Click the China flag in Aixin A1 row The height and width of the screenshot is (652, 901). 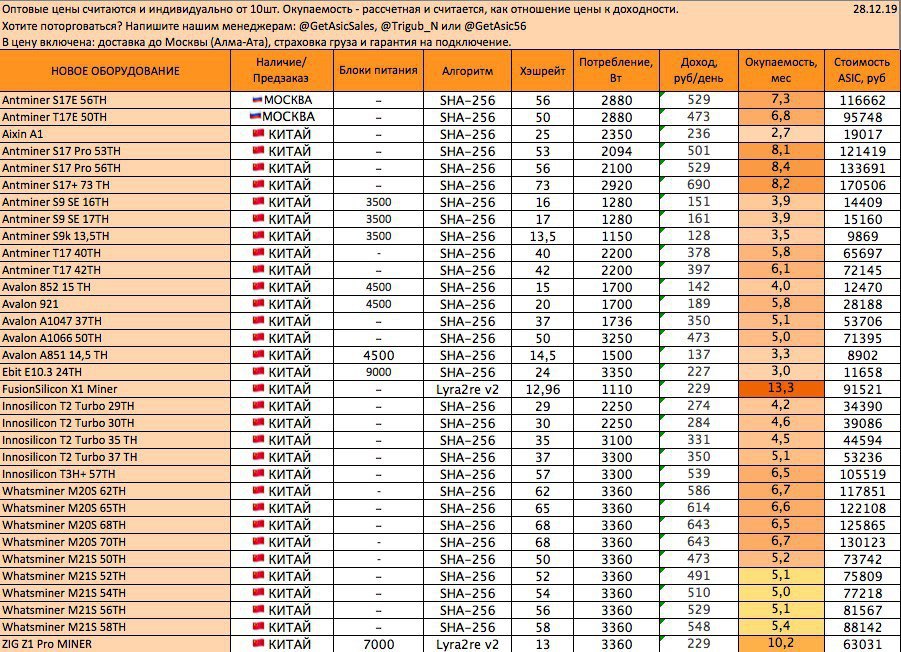click(259, 134)
